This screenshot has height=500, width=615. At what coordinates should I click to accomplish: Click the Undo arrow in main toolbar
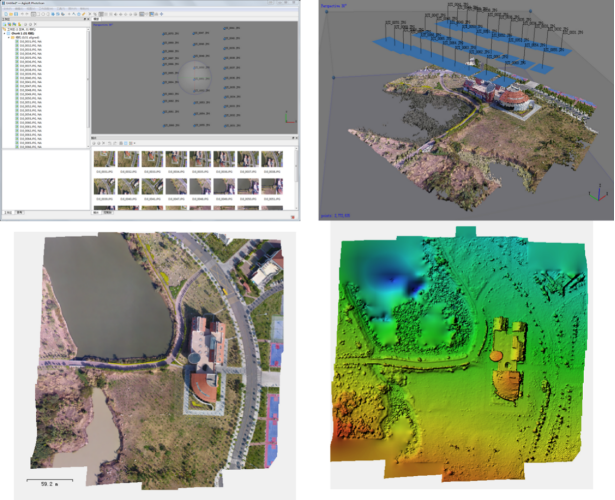(22, 14)
